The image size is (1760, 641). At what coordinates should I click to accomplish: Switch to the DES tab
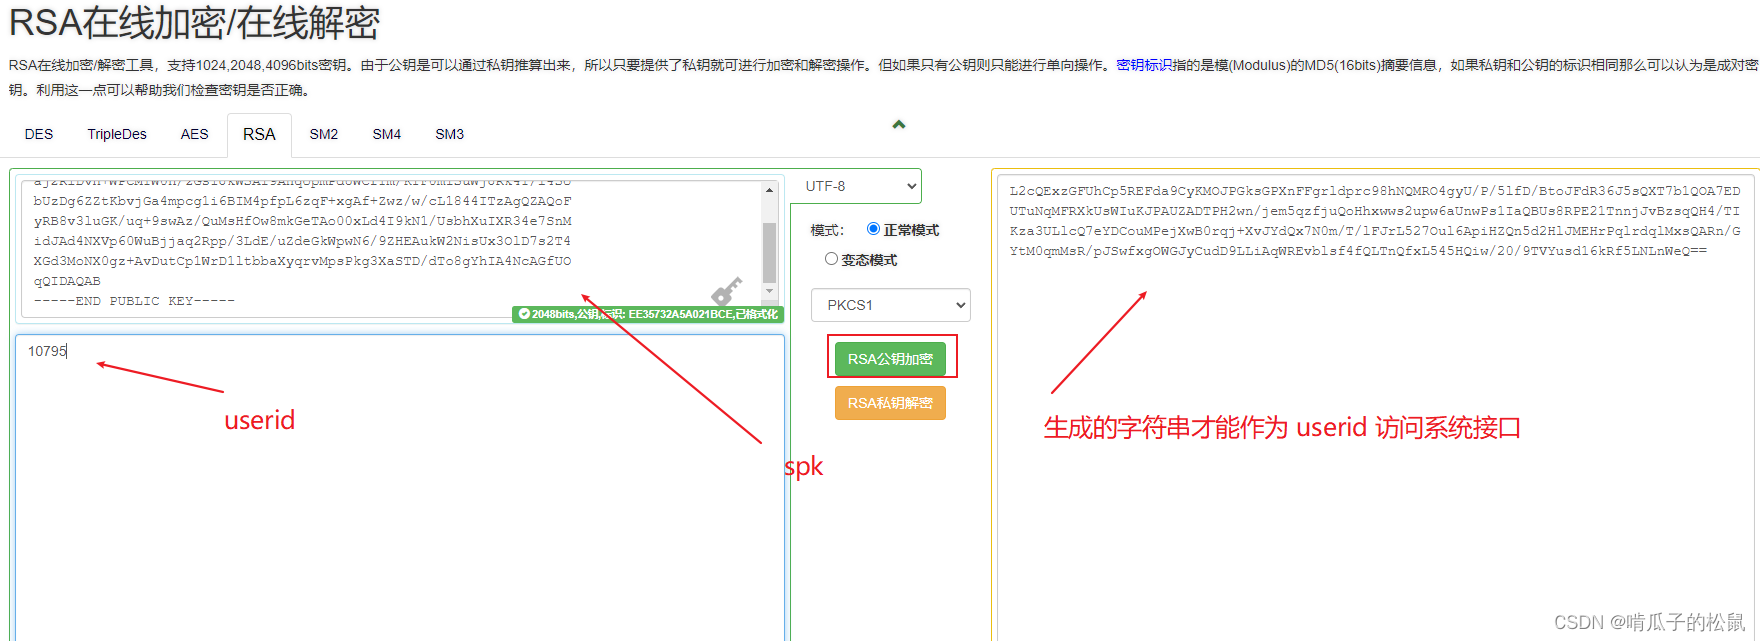(39, 134)
